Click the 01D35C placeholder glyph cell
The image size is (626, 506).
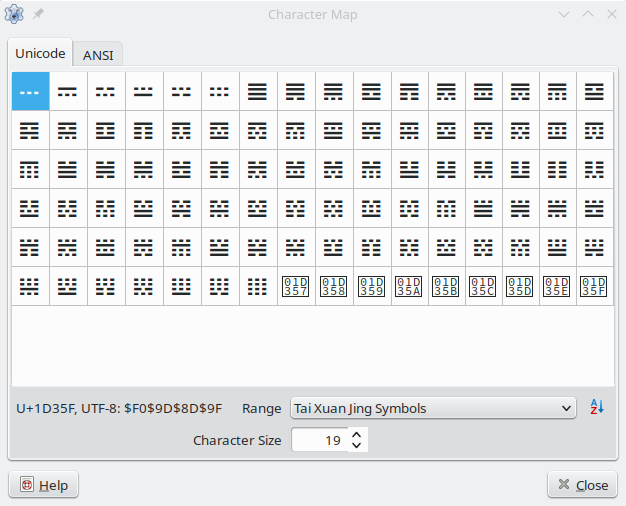pyautogui.click(x=483, y=287)
